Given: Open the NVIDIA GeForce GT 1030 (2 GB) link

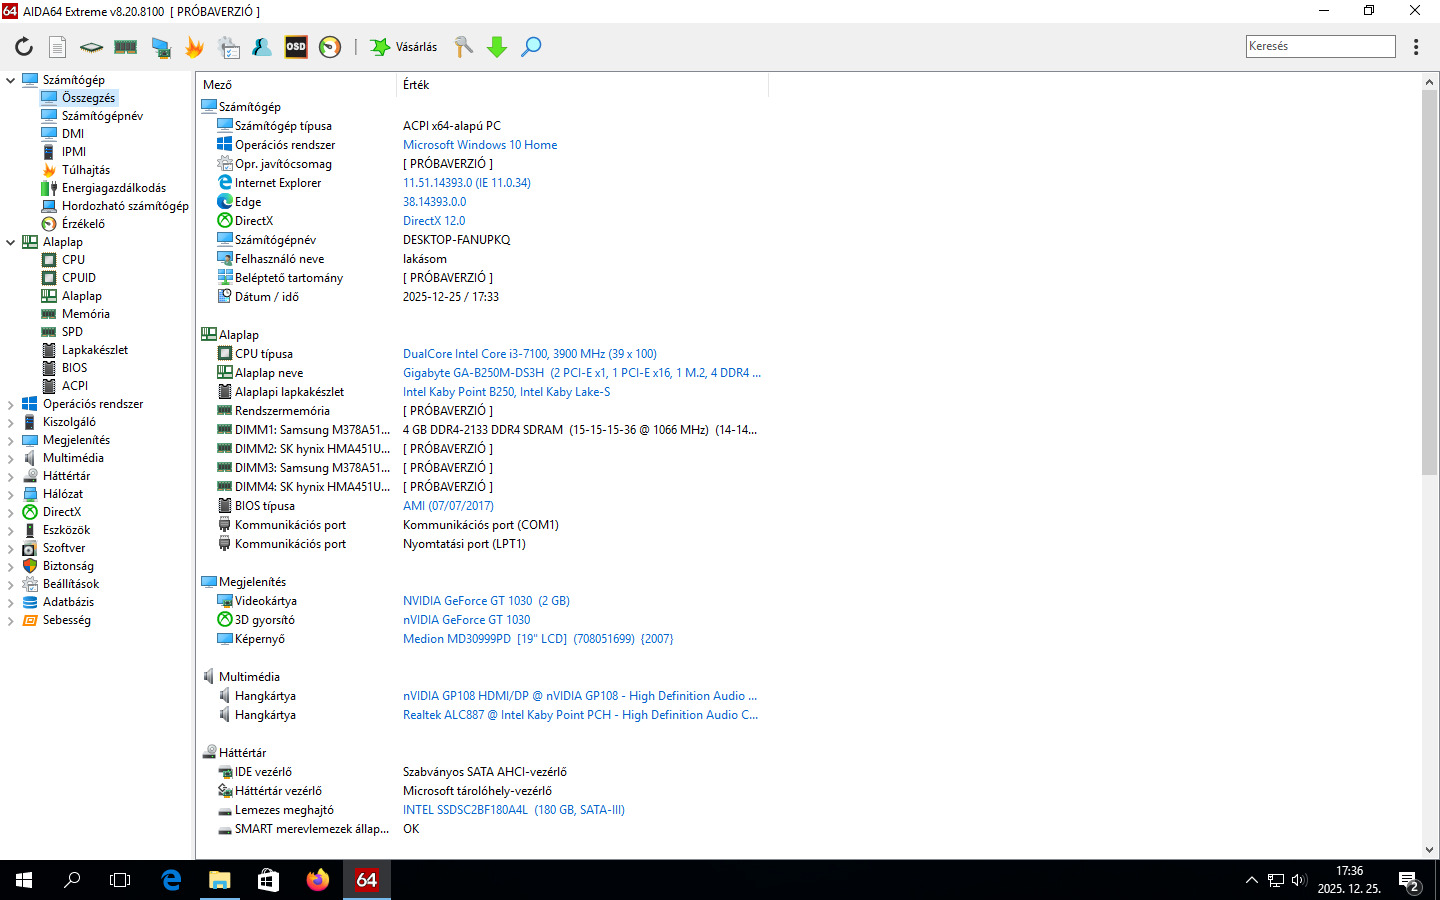Looking at the screenshot, I should coord(486,601).
